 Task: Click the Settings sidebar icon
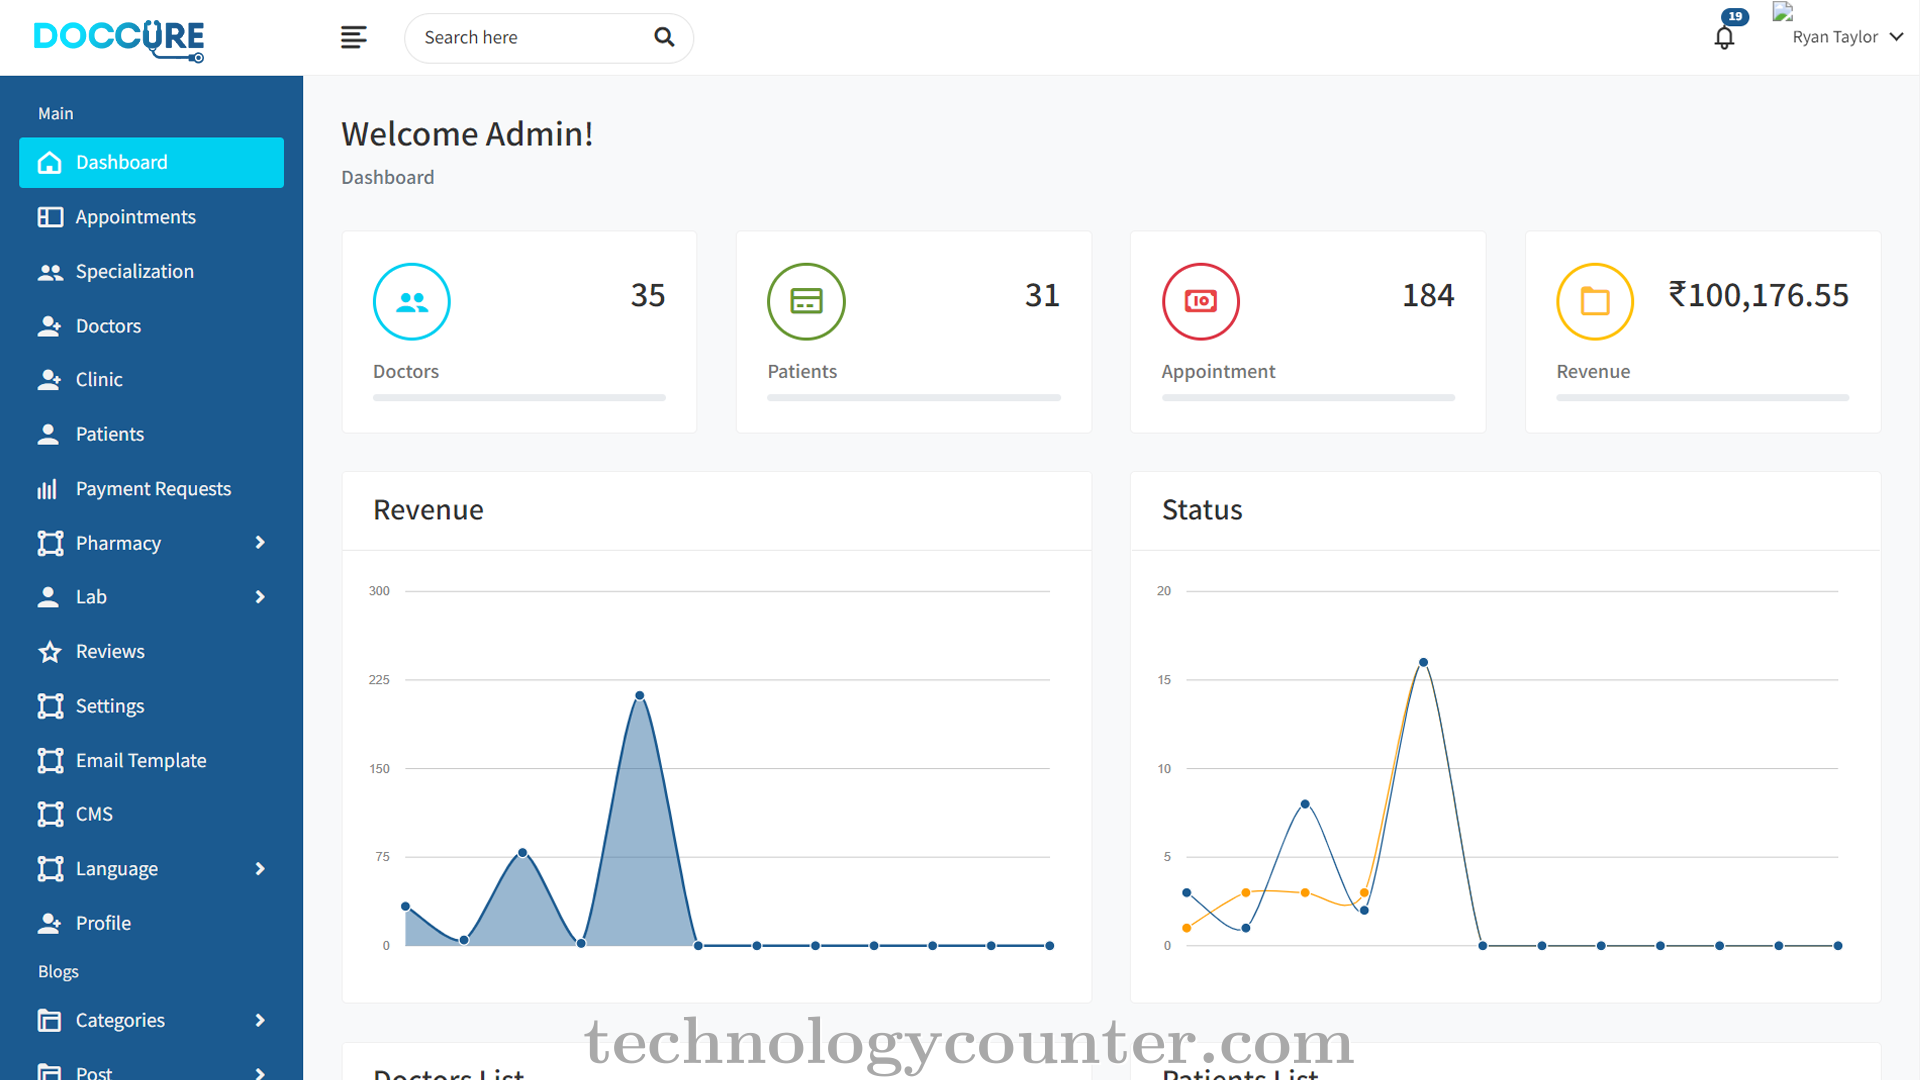tap(50, 706)
